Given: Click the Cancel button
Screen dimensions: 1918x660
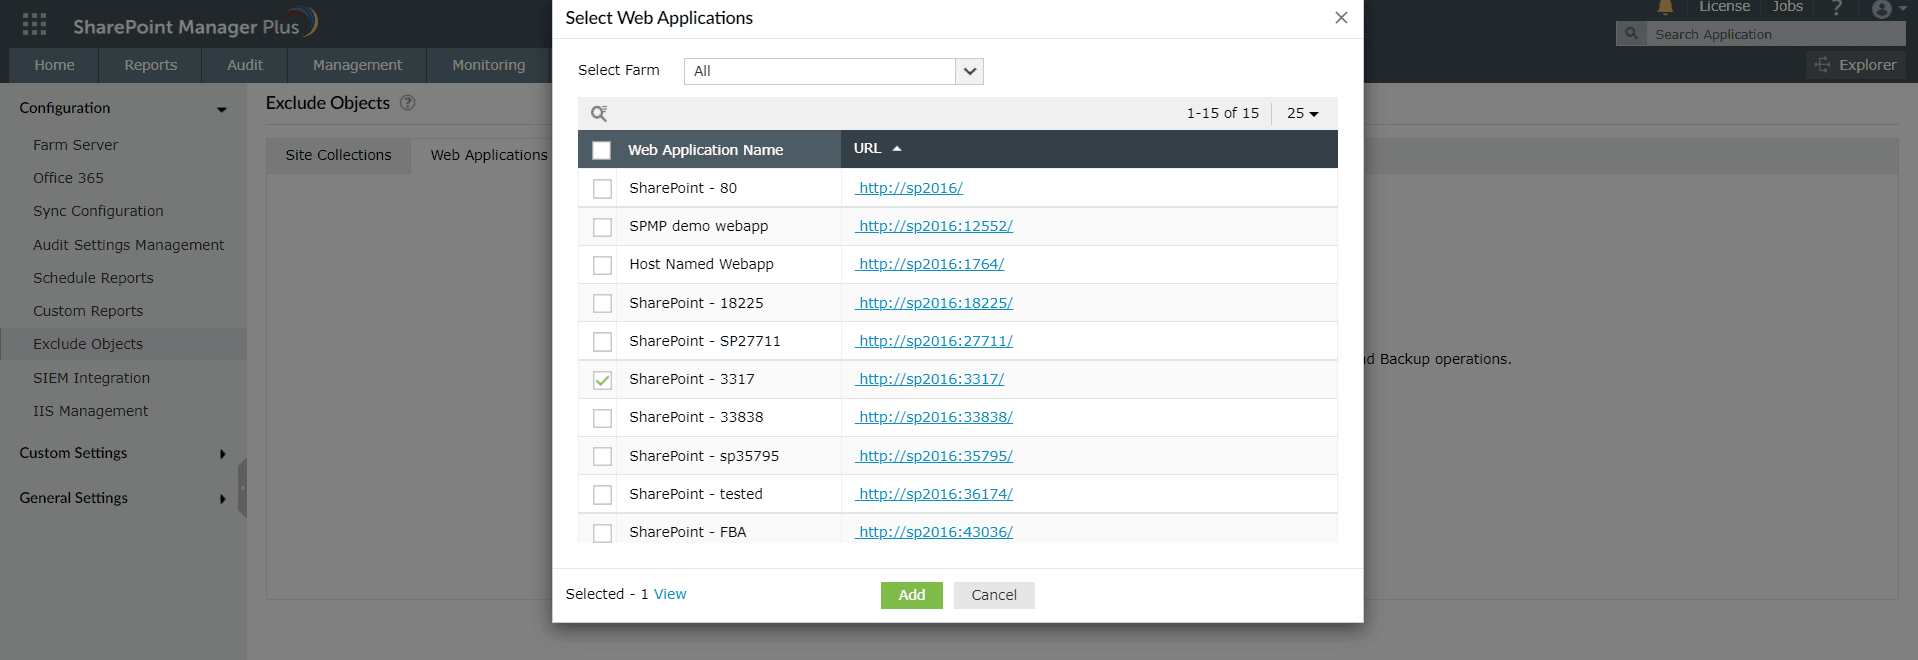Looking at the screenshot, I should pyautogui.click(x=994, y=595).
